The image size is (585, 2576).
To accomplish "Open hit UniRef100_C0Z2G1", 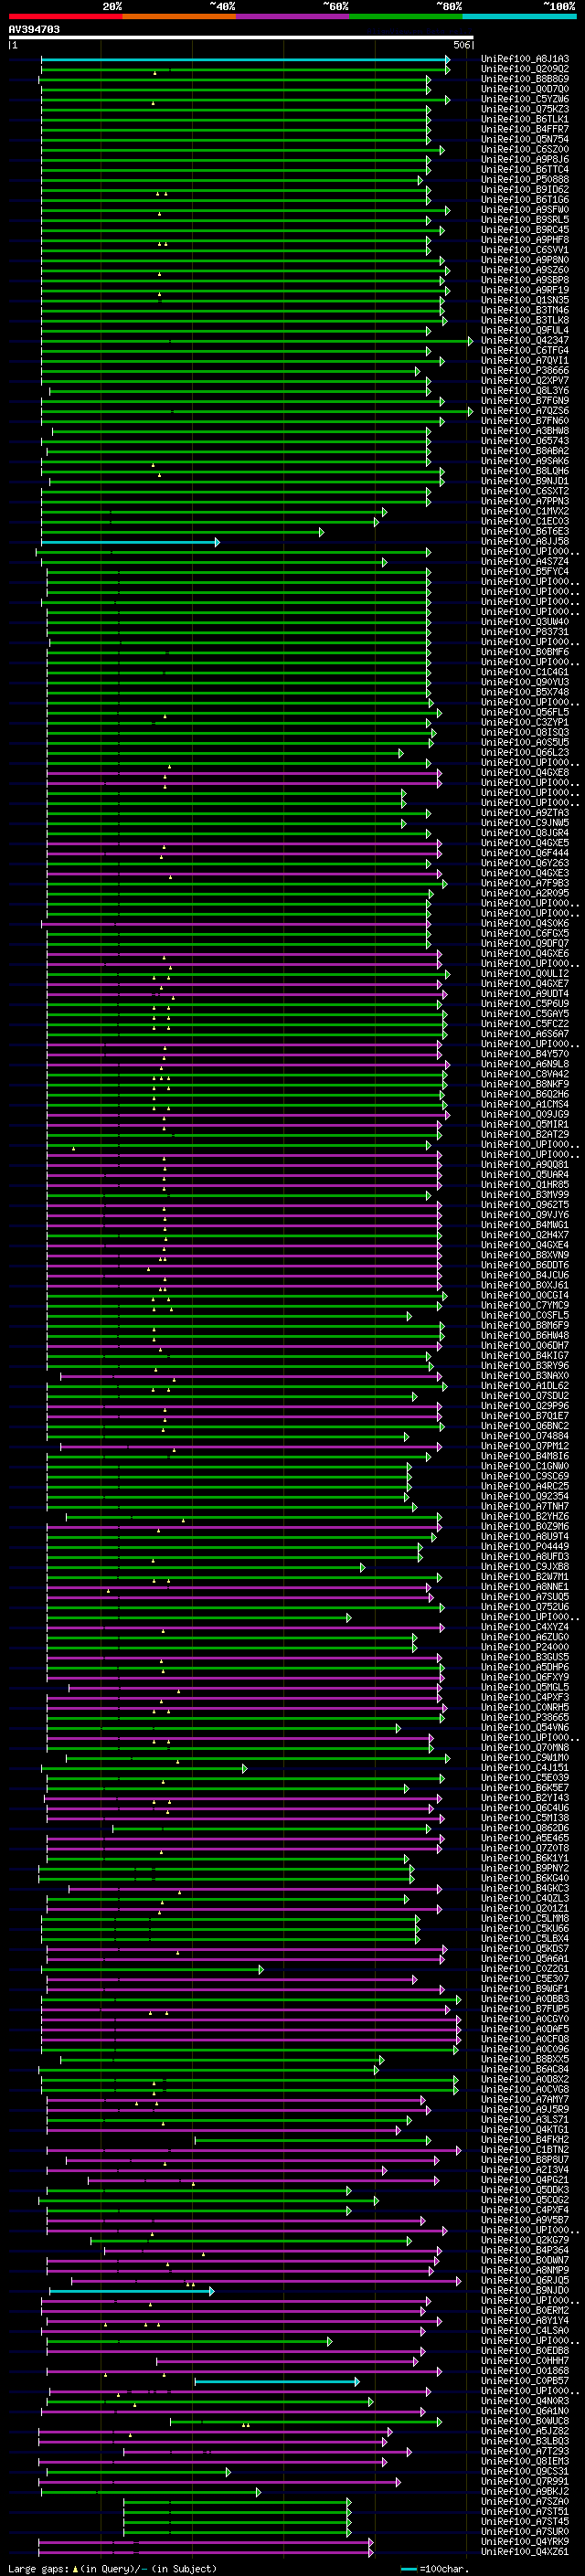I will click(525, 1968).
